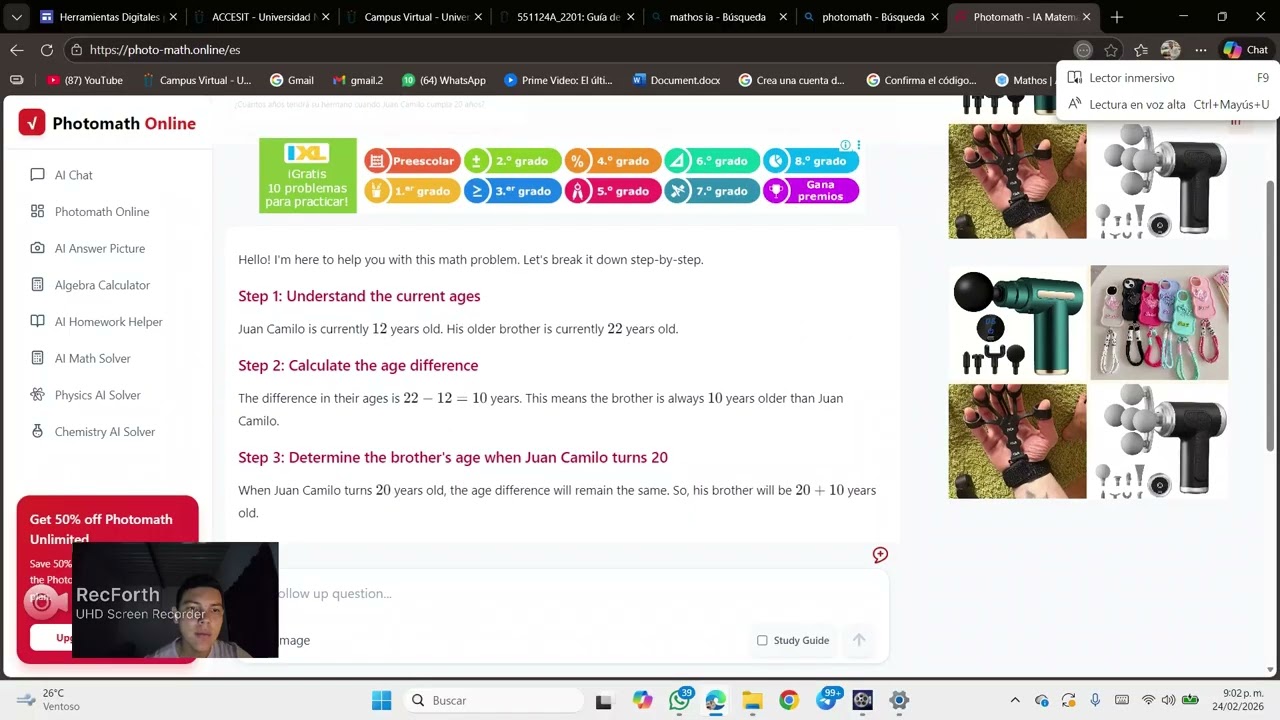The image size is (1280, 720).
Task: Open YouTube bookmark
Action: pyautogui.click(x=85, y=80)
